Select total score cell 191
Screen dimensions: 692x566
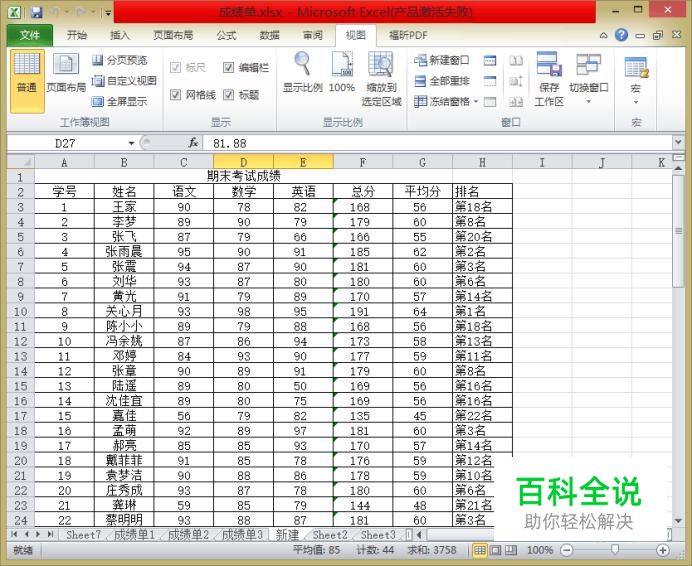tap(363, 311)
